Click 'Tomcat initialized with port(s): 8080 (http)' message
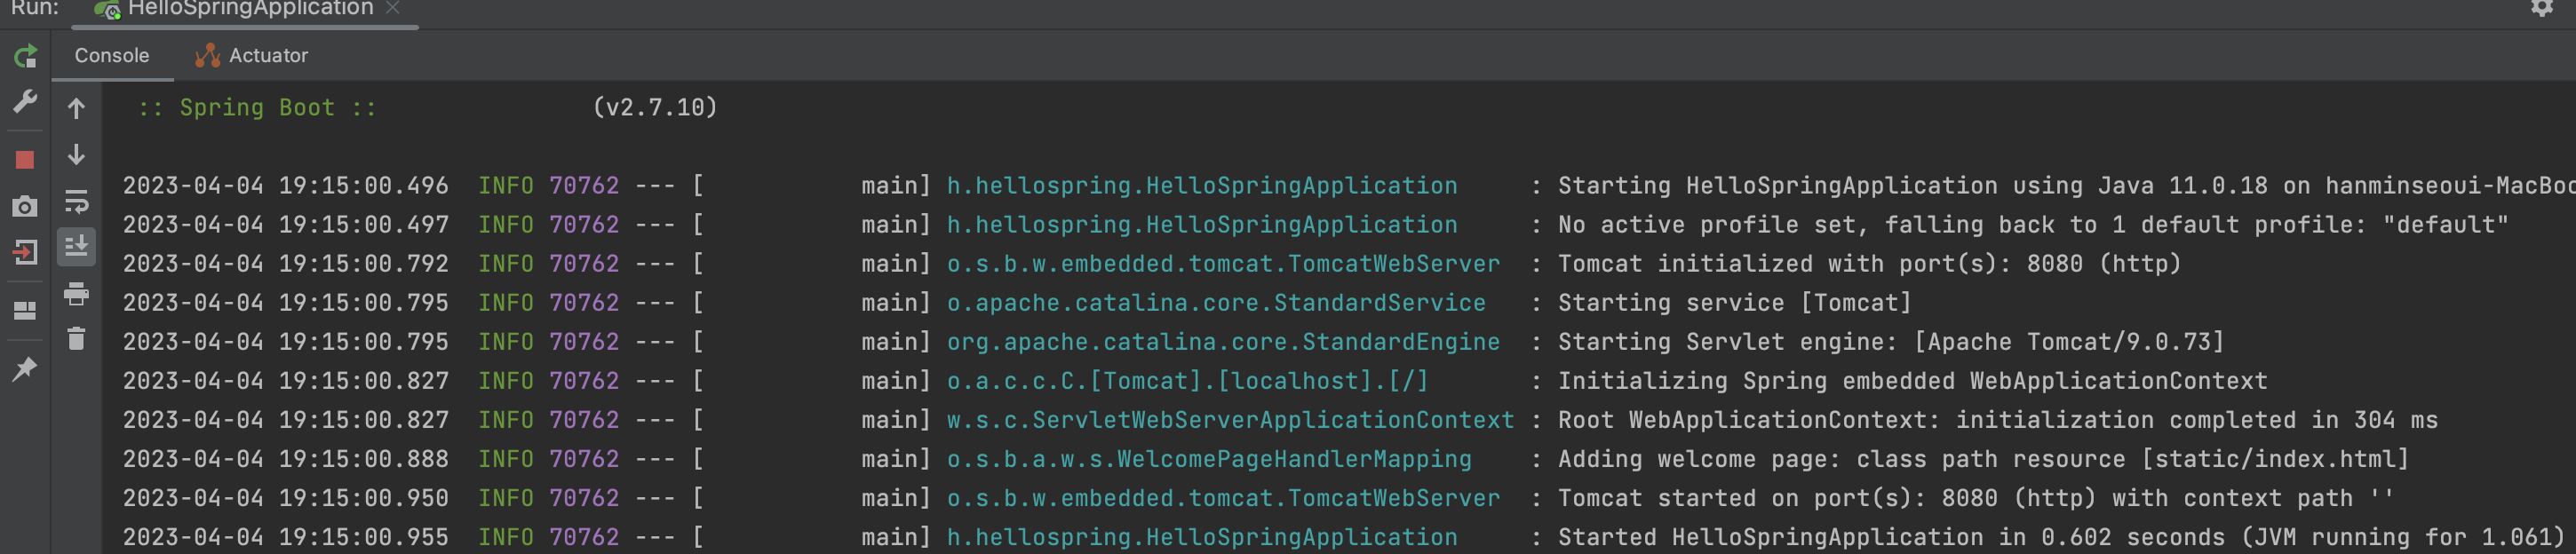Viewport: 2576px width, 554px height. point(1868,264)
